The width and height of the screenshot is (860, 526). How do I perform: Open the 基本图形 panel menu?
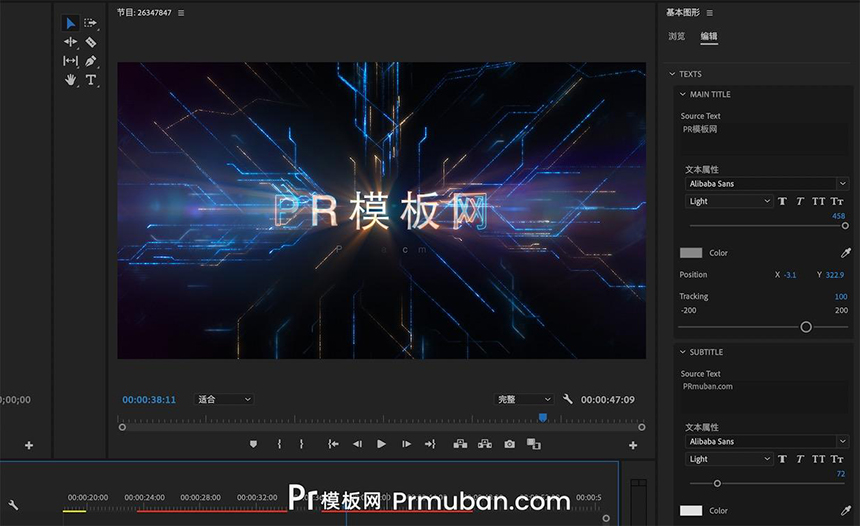coord(710,13)
